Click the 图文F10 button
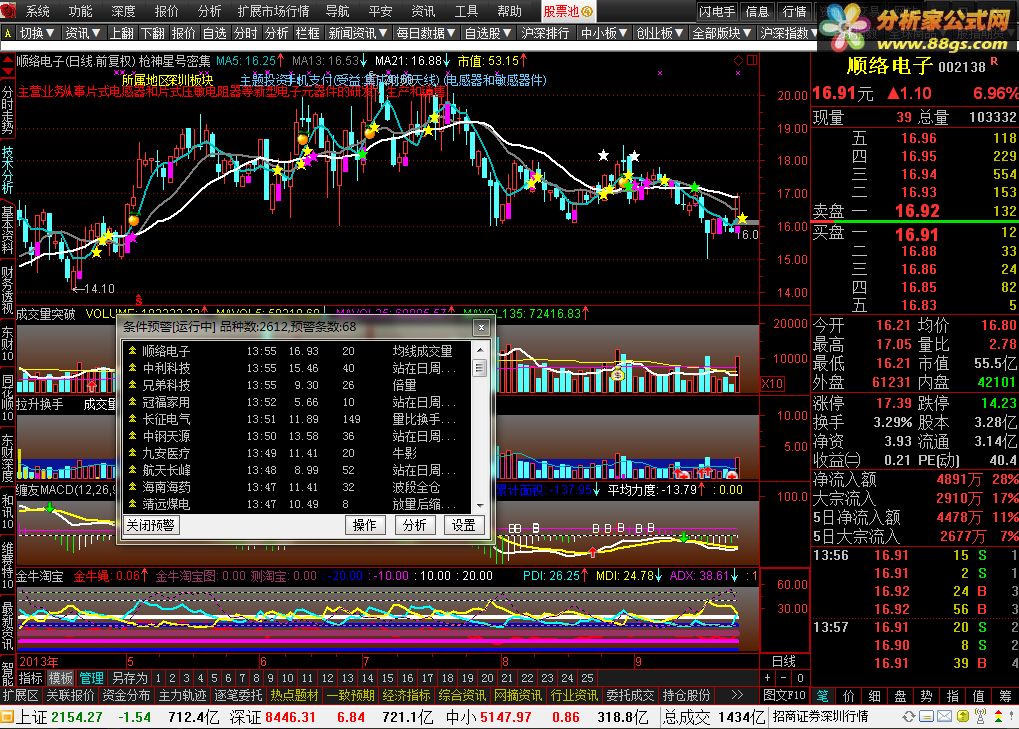Image resolution: width=1019 pixels, height=729 pixels. tap(784, 695)
